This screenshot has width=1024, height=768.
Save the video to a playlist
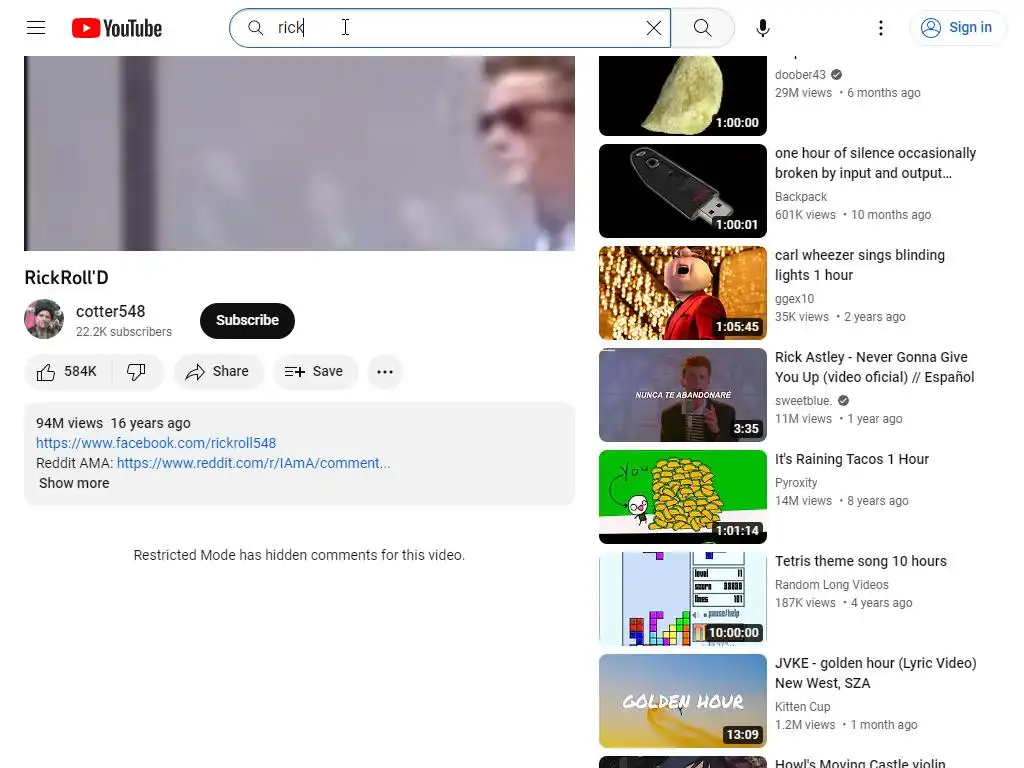coord(314,372)
